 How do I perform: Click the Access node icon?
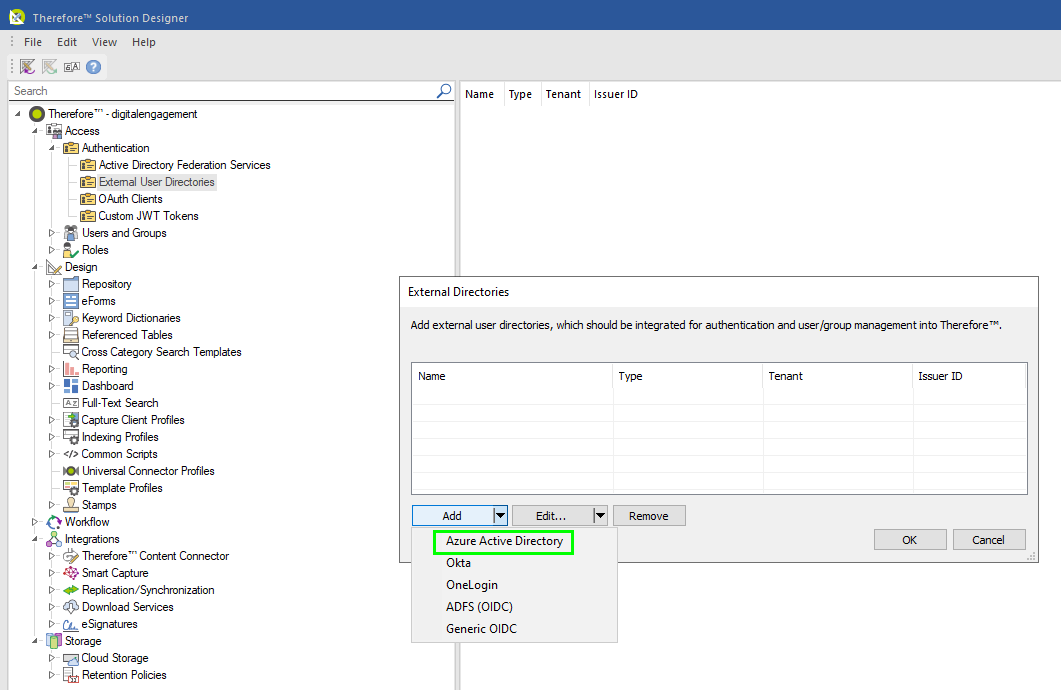point(54,131)
